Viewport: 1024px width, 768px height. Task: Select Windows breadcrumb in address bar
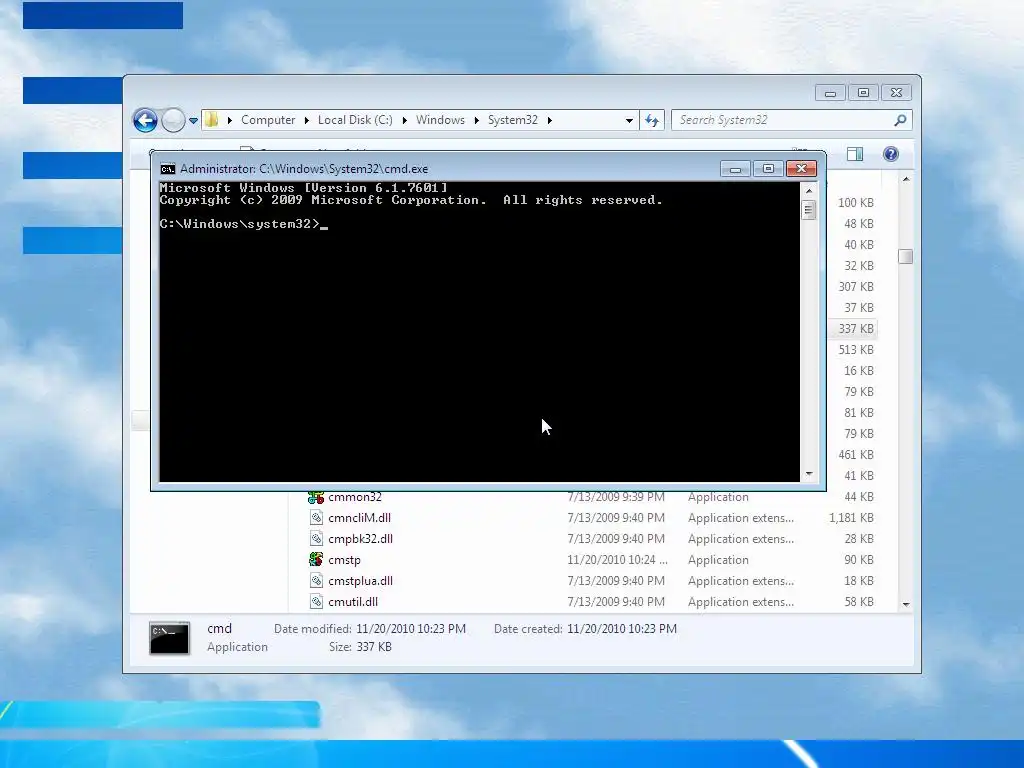tap(440, 120)
